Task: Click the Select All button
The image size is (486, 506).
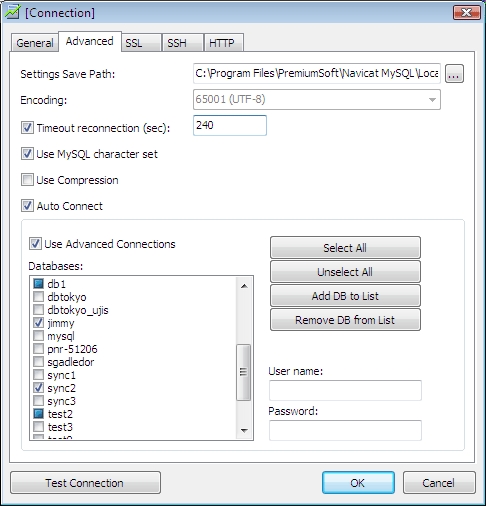Action: coord(345,248)
